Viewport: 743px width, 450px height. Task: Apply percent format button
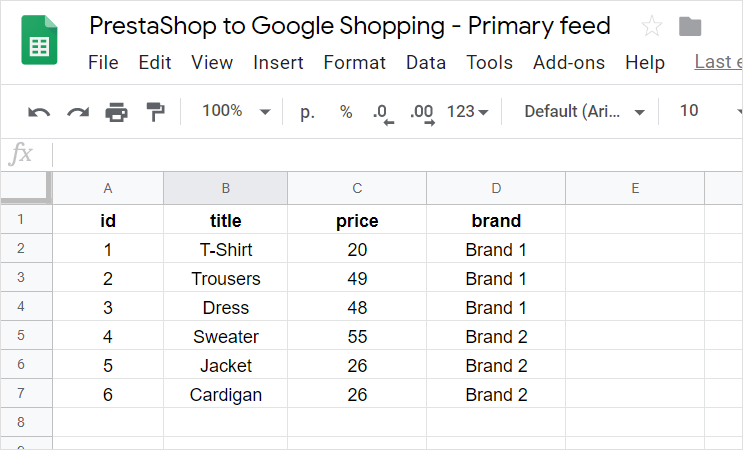(x=346, y=112)
